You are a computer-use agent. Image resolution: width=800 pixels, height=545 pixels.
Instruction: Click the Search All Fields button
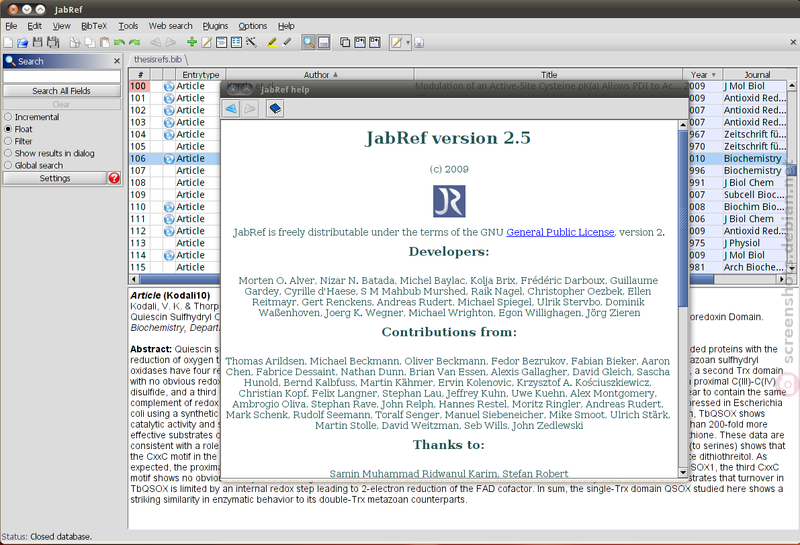click(62, 91)
